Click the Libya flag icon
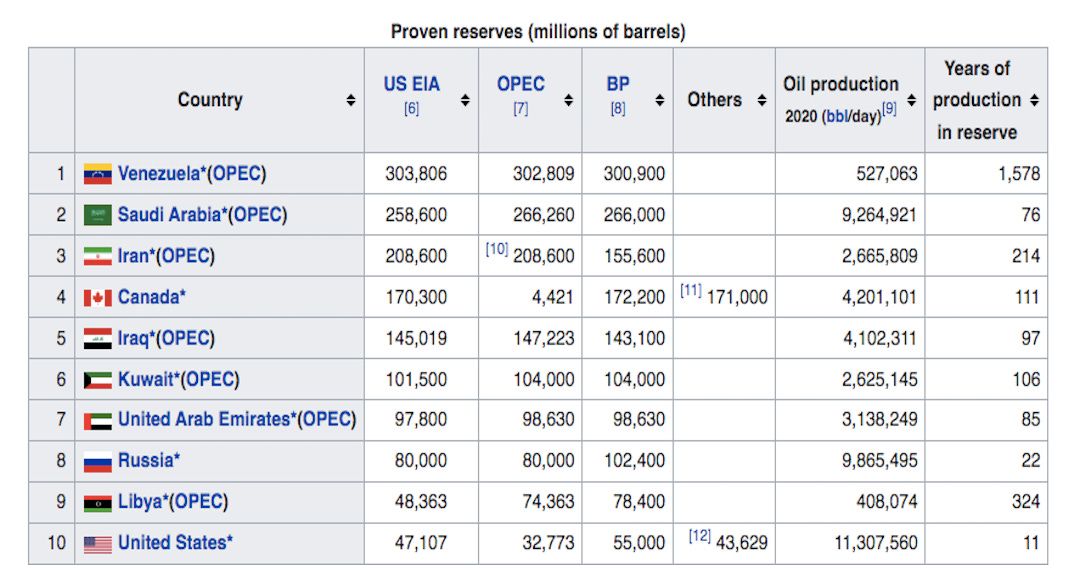 98,503
